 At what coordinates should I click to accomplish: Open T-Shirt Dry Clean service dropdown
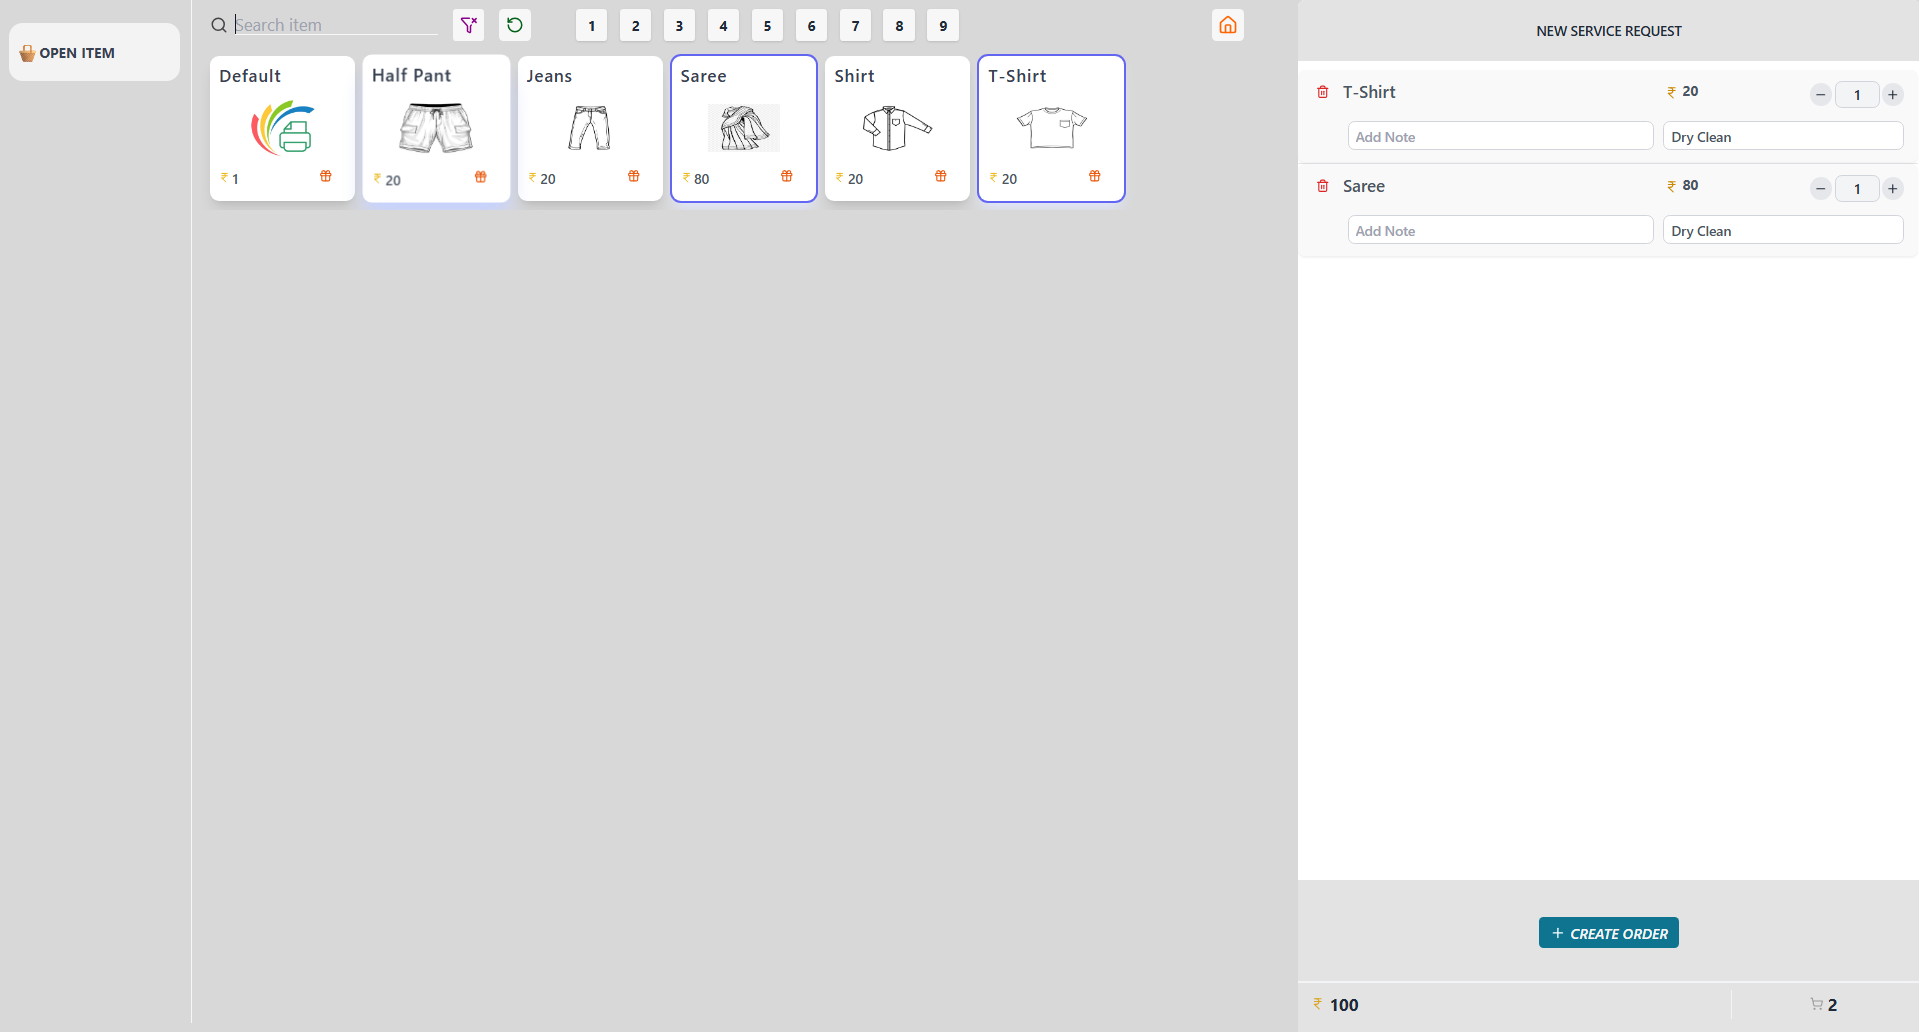click(1782, 137)
